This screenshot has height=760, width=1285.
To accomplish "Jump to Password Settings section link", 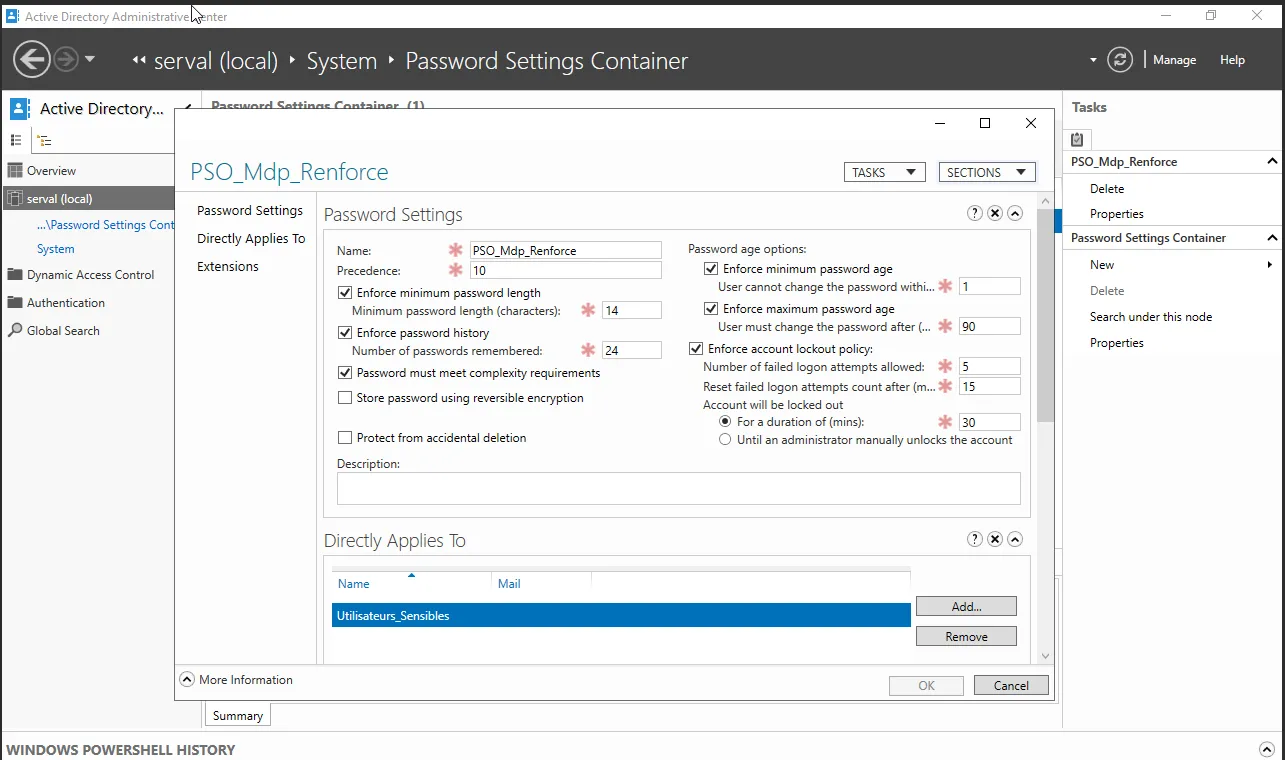I will click(250, 211).
